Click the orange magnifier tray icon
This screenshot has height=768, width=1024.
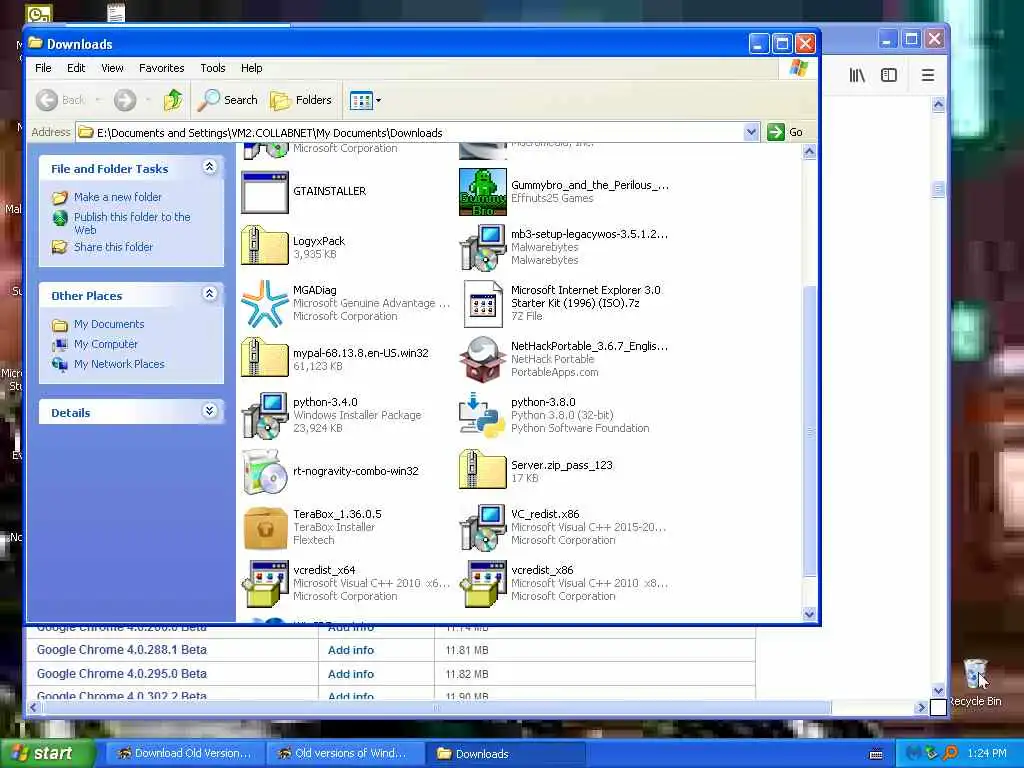(x=950, y=753)
